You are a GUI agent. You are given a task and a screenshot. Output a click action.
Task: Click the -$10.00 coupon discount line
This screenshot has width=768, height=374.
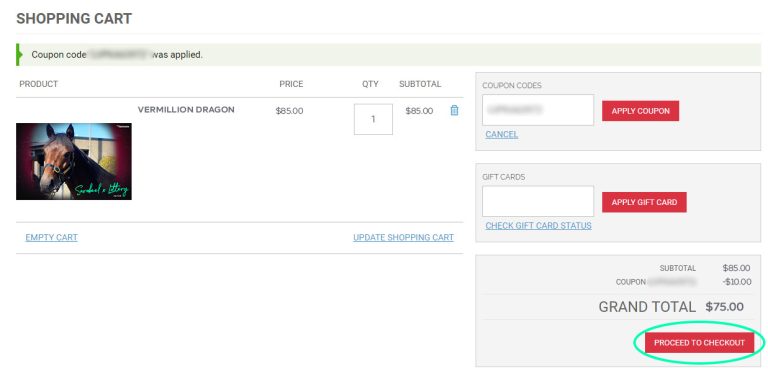pyautogui.click(x=737, y=282)
